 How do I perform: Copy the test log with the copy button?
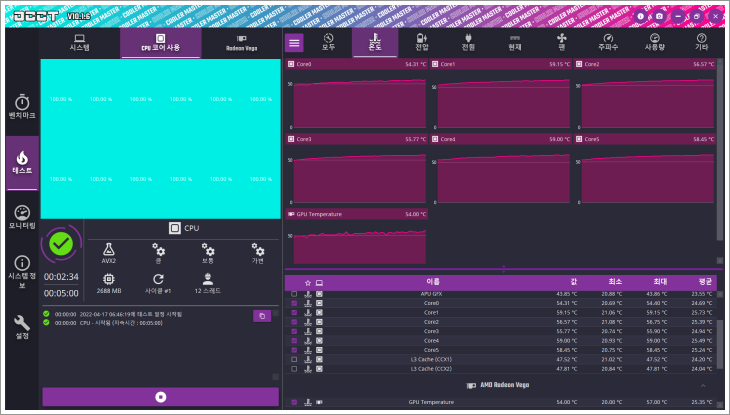[262, 316]
